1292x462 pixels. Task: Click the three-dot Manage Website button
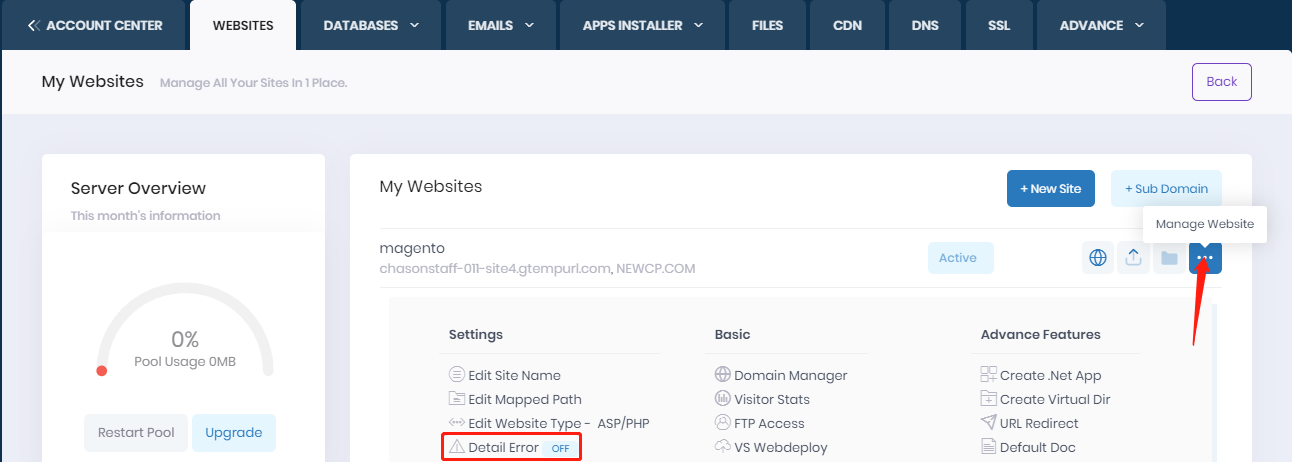(x=1205, y=258)
